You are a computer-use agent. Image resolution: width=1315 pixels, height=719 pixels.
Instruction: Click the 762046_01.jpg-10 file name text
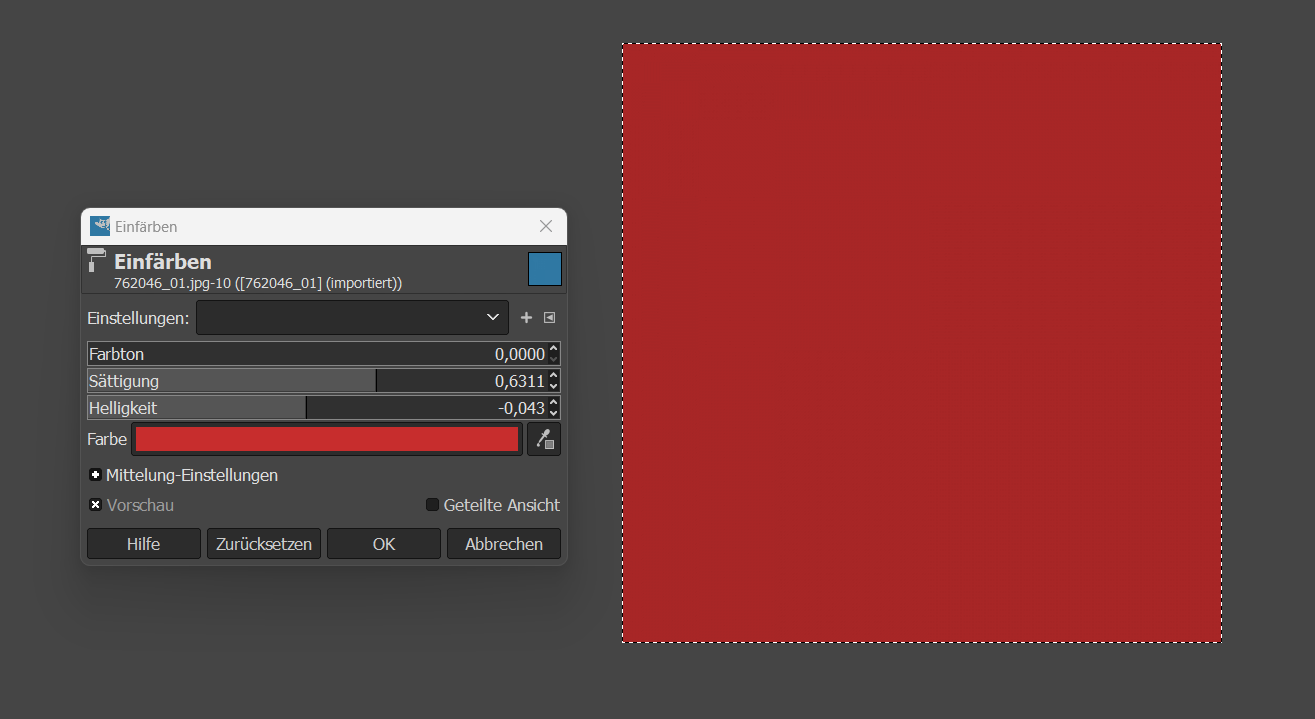click(174, 283)
